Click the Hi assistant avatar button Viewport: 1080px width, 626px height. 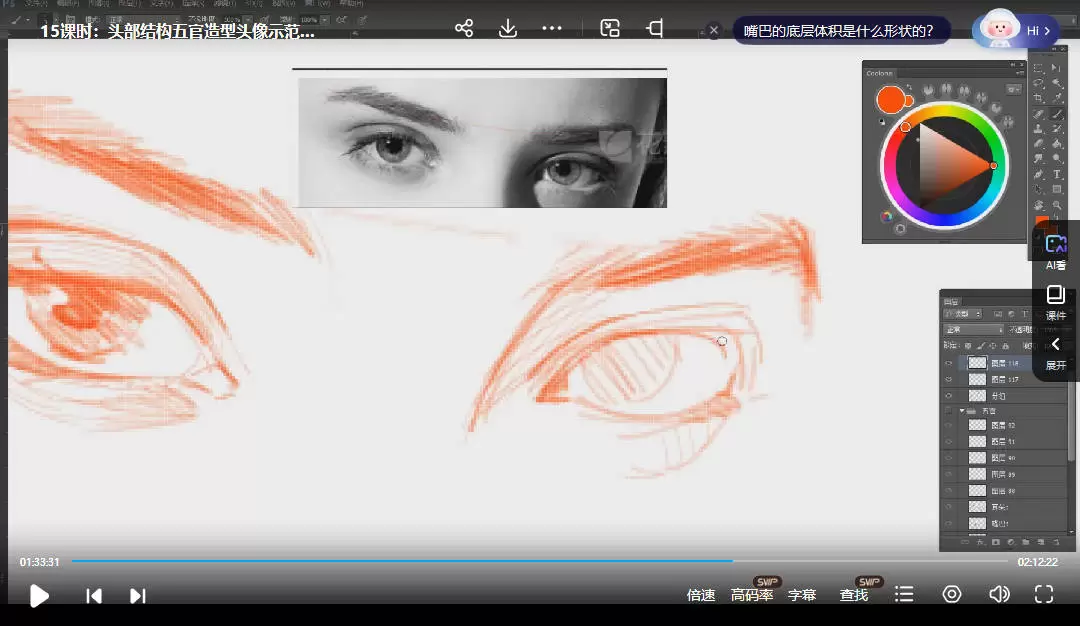[x=1015, y=30]
